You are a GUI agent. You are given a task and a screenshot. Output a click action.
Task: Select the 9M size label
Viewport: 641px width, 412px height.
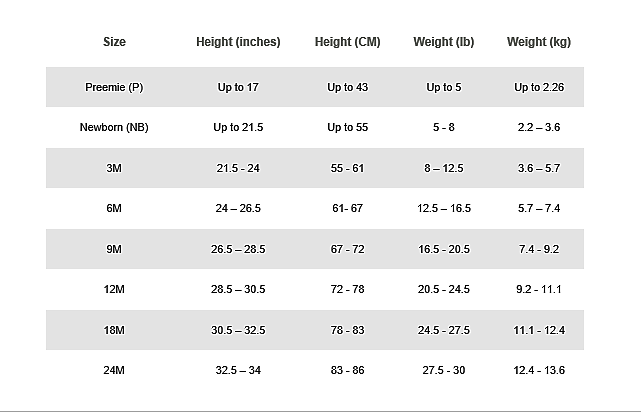[114, 249]
